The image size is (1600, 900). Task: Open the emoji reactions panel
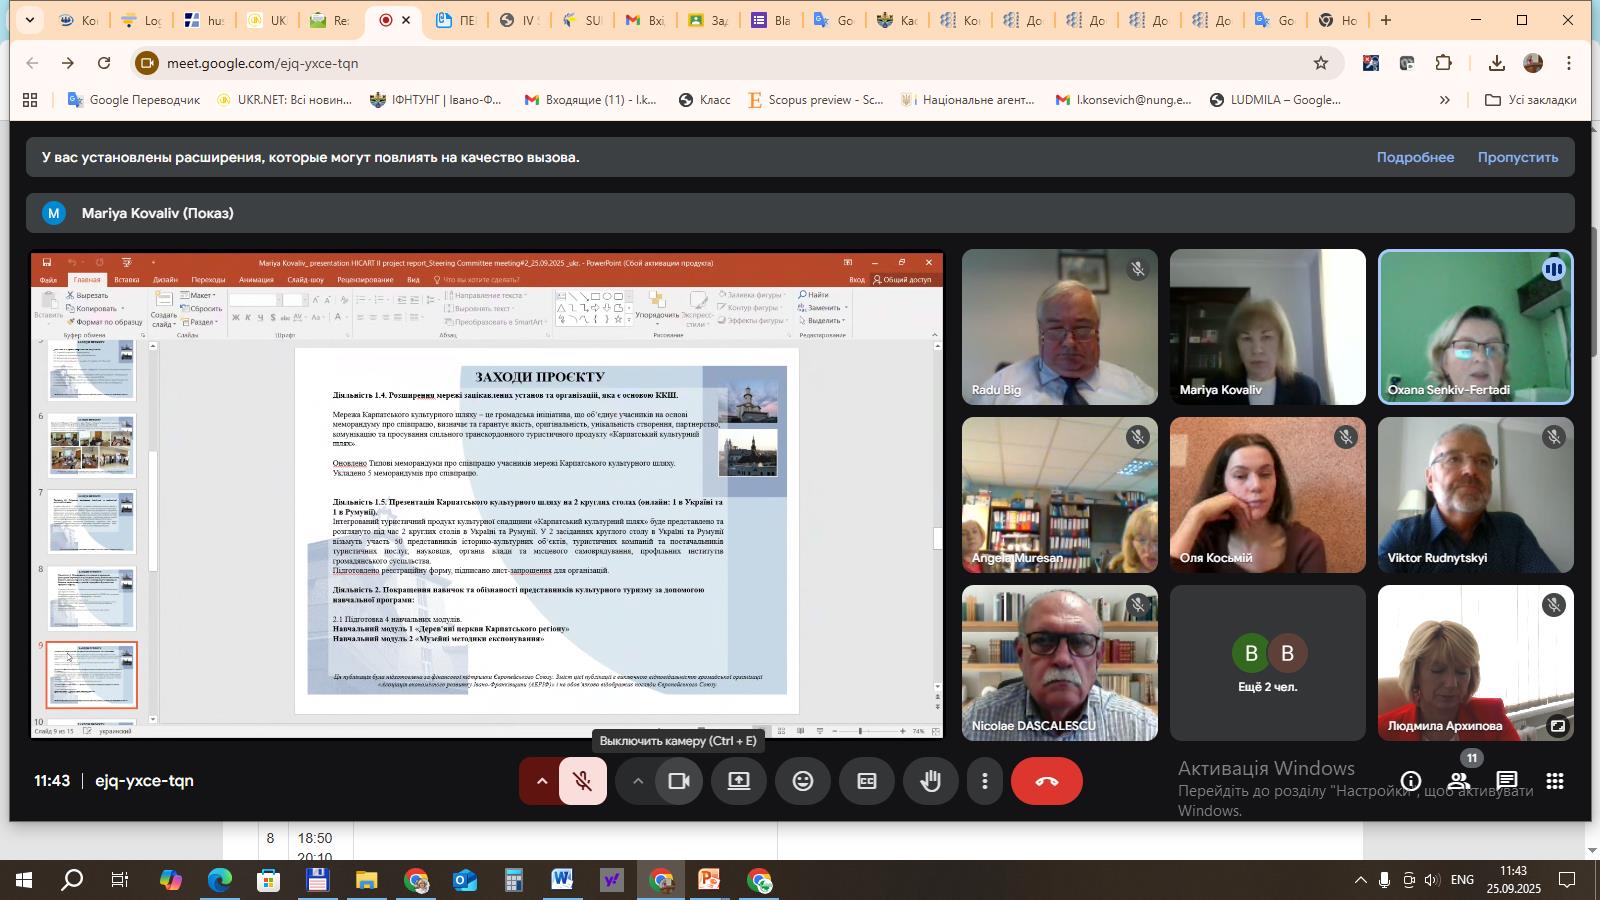[802, 782]
